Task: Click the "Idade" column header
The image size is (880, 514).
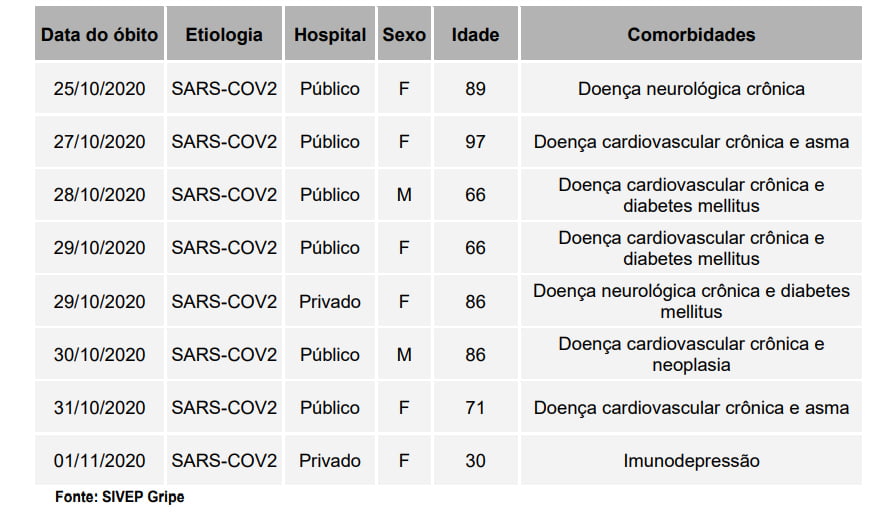Action: coord(475,35)
